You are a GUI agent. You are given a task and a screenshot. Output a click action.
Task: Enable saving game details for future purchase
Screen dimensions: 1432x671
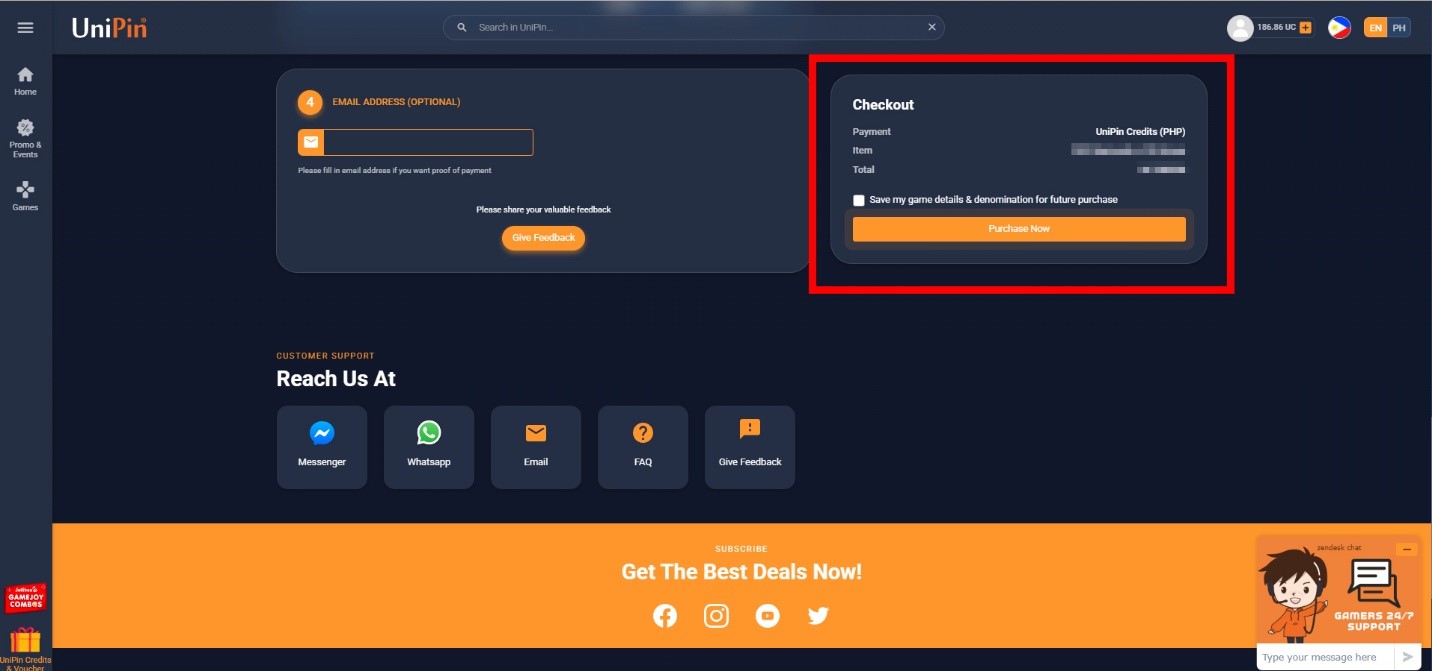click(858, 200)
